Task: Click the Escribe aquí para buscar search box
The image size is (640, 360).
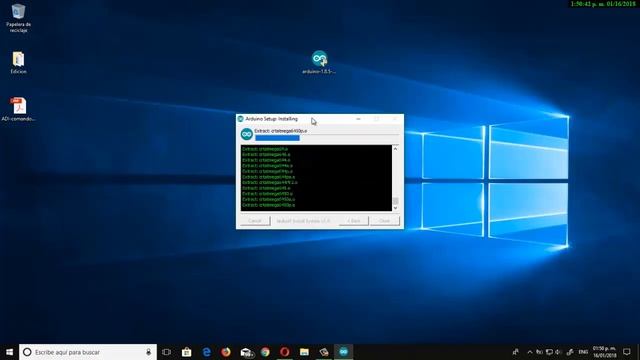Action: pyautogui.click(x=88, y=352)
